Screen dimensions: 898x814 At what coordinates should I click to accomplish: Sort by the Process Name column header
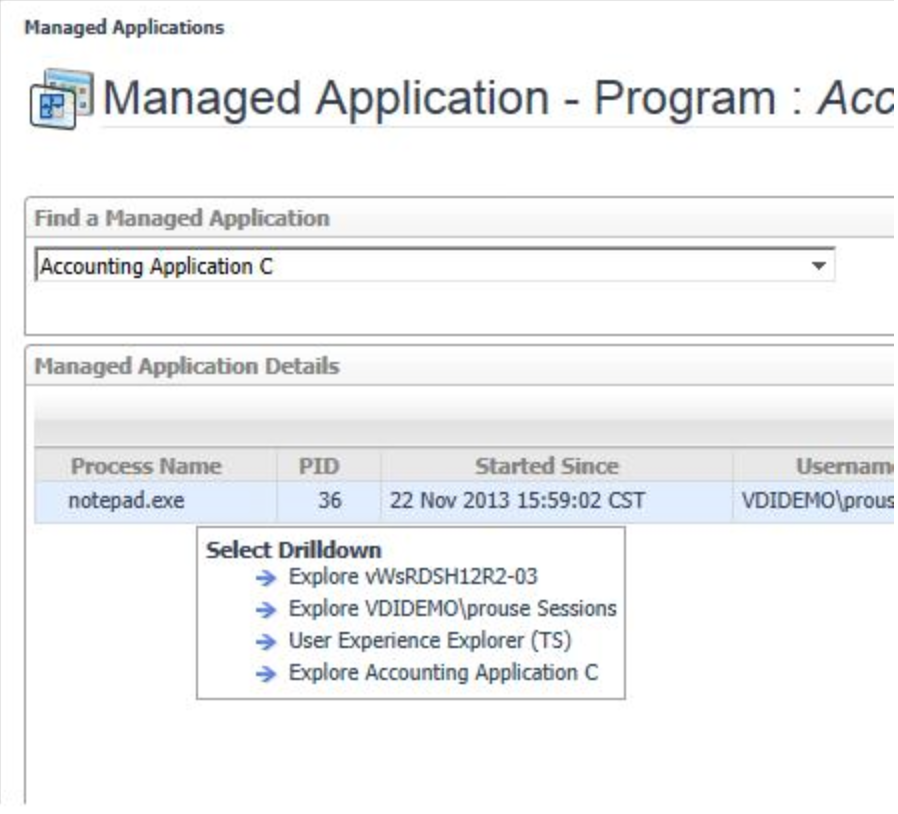click(146, 466)
